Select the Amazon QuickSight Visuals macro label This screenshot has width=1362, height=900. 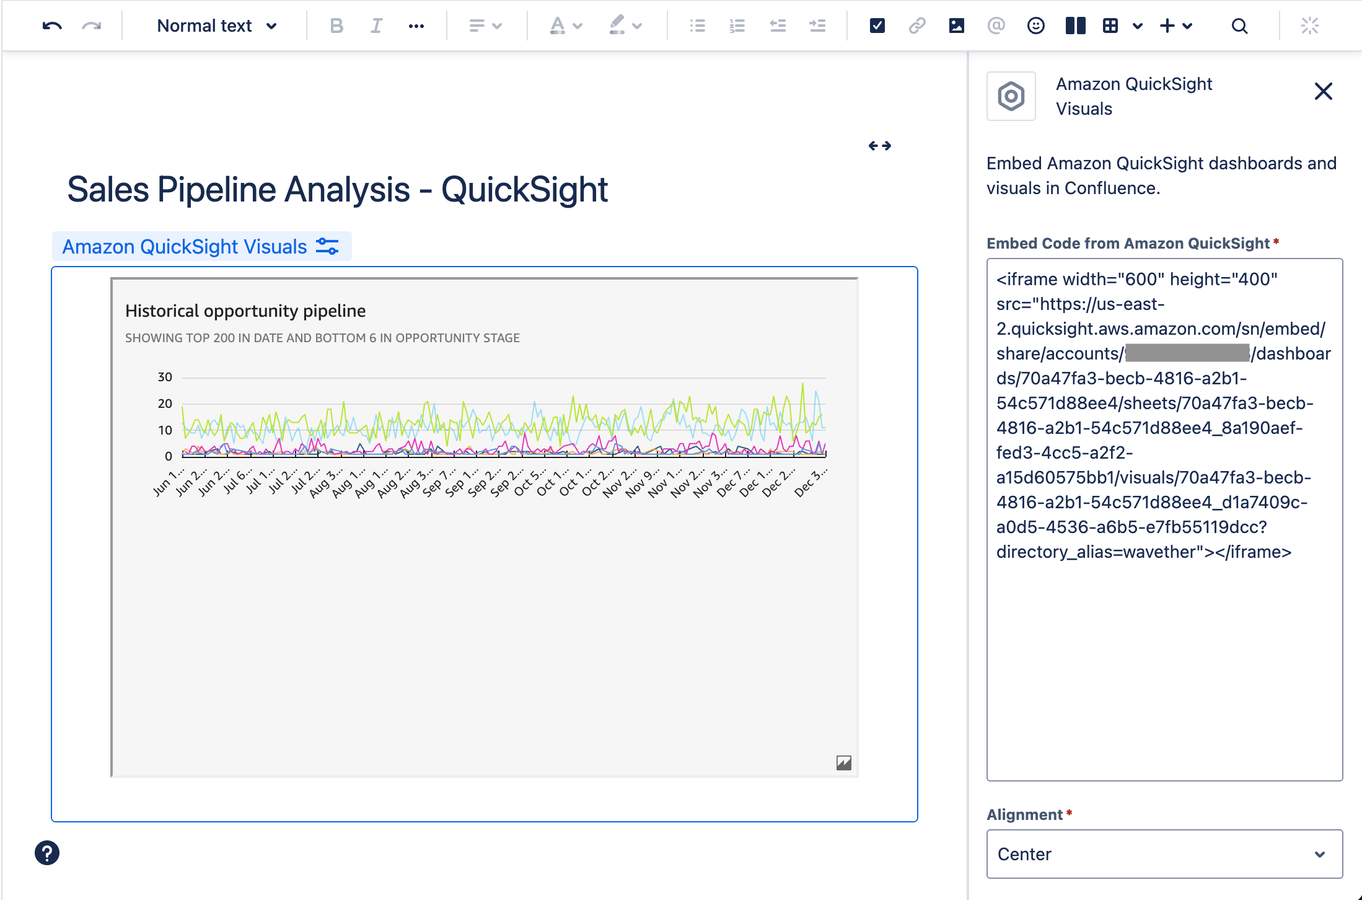pos(184,247)
